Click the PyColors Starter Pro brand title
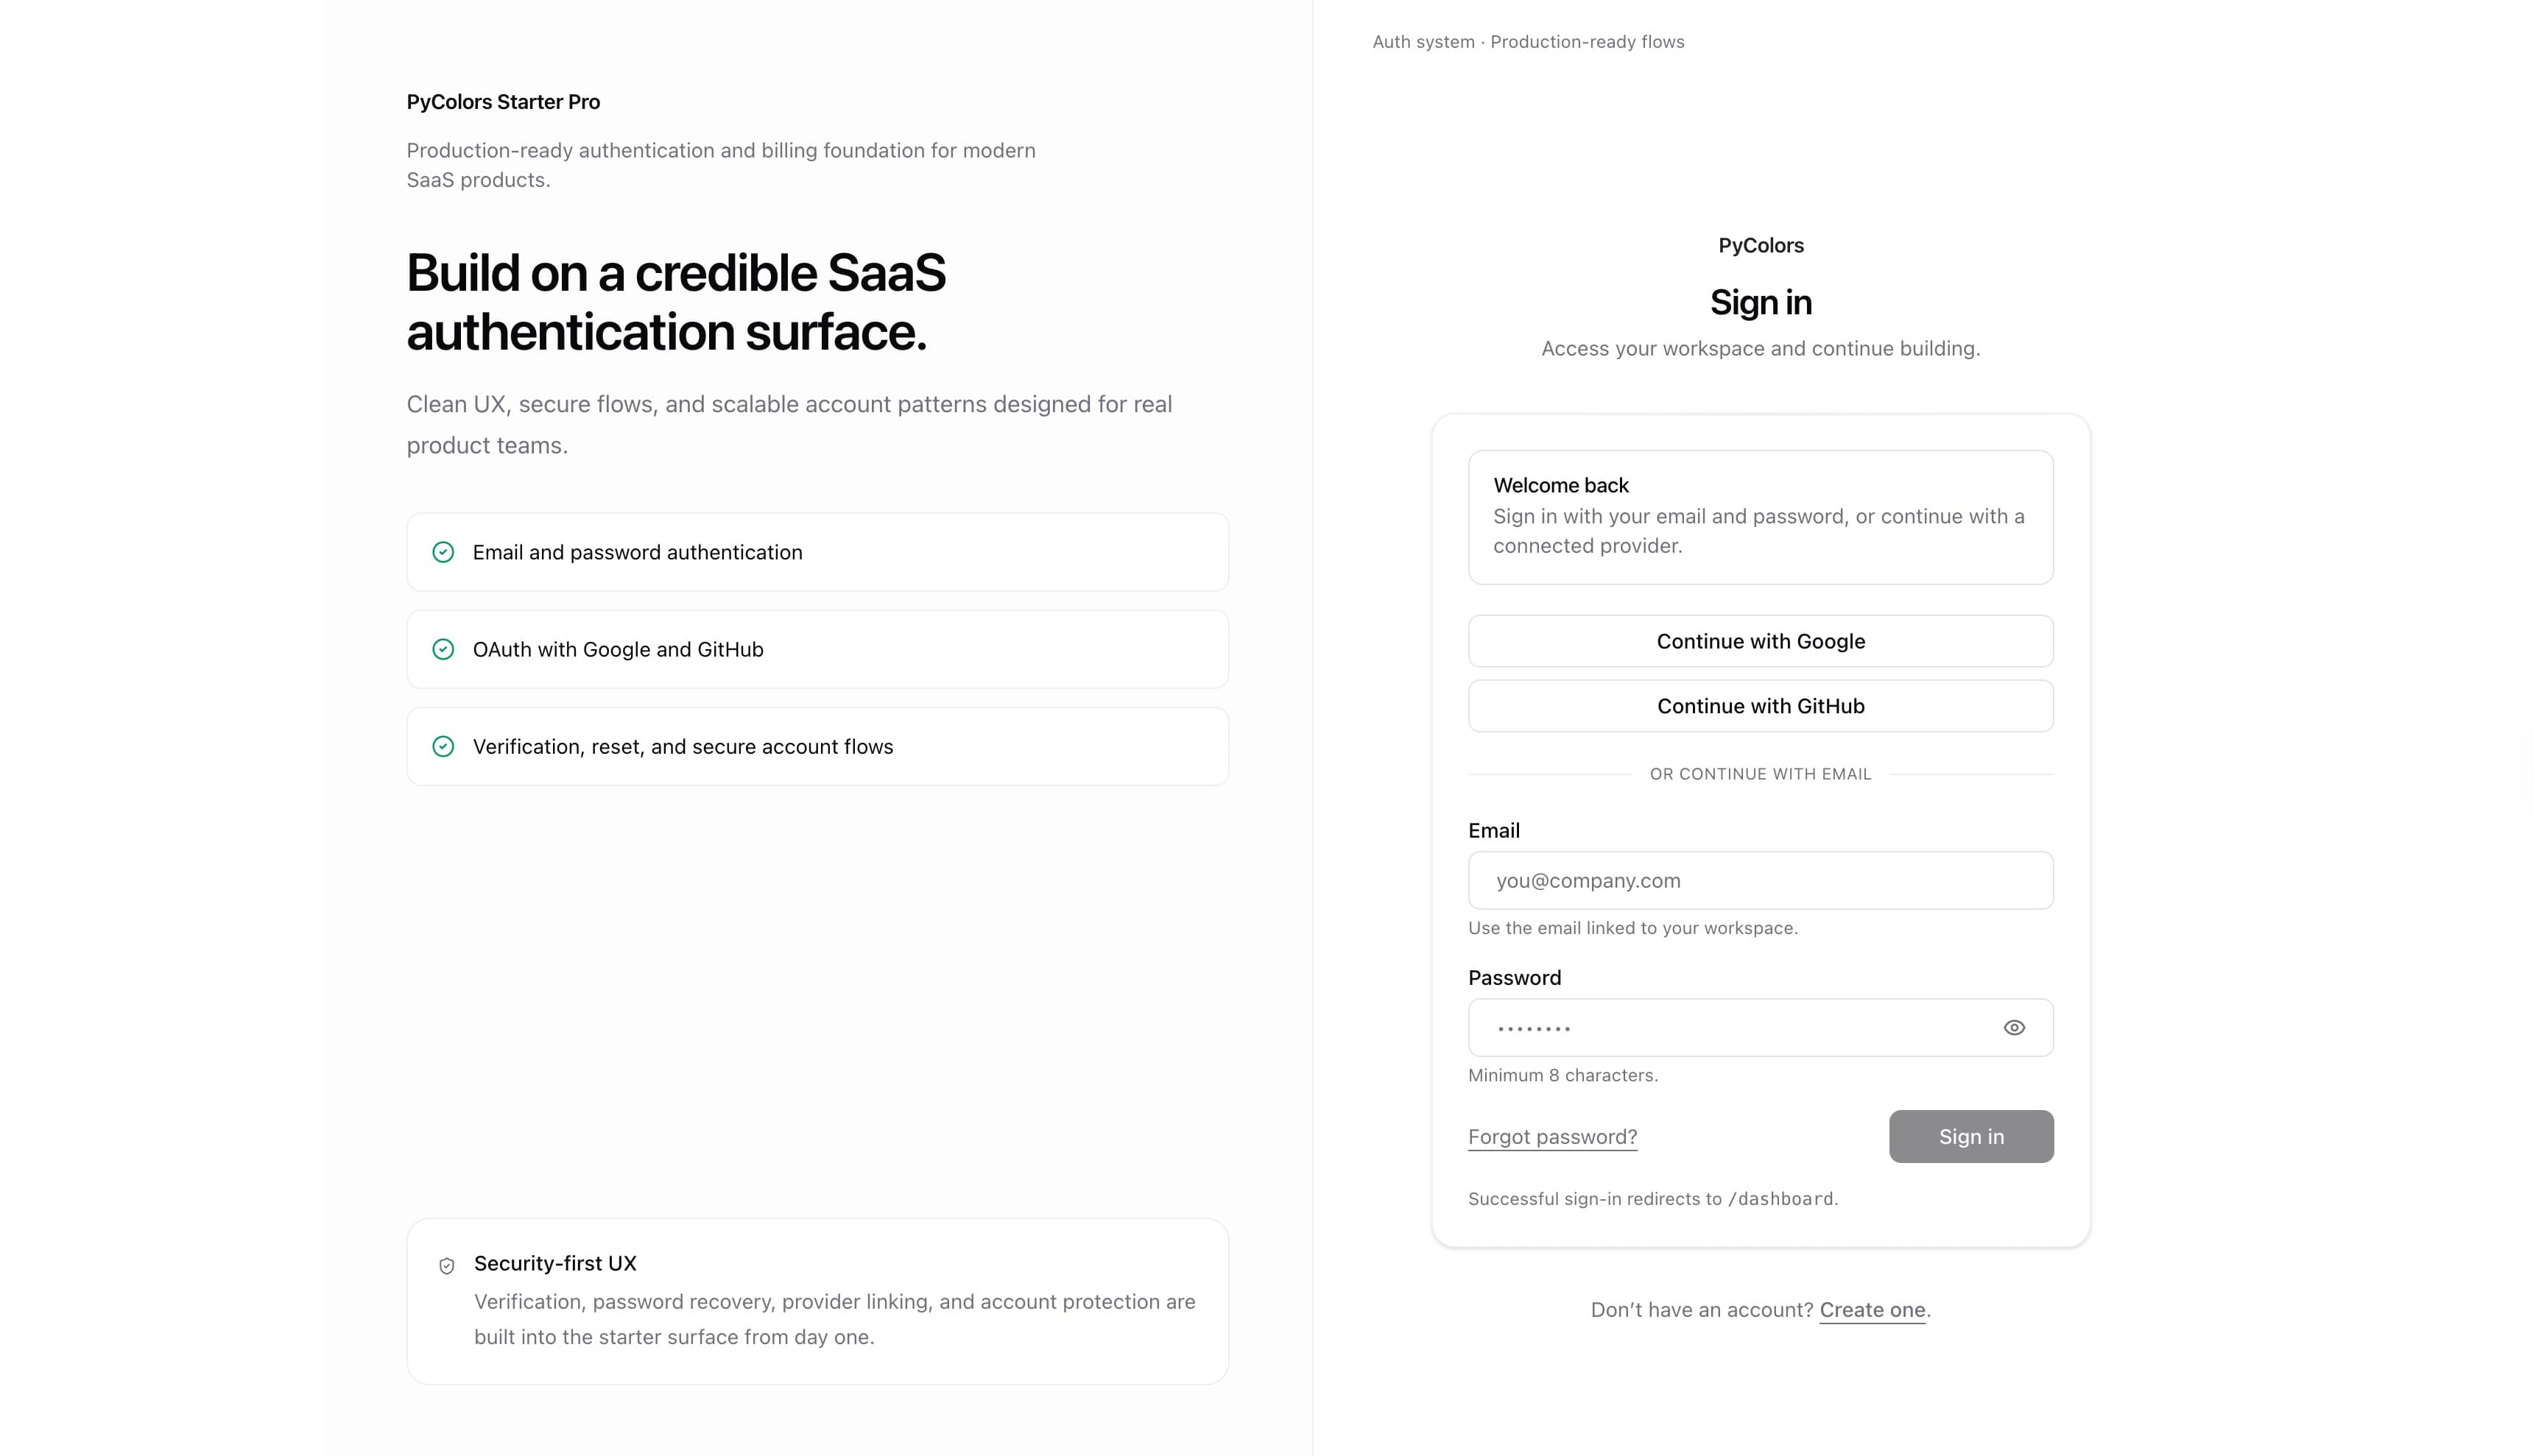This screenshot has width=2533, height=1456. pos(503,102)
